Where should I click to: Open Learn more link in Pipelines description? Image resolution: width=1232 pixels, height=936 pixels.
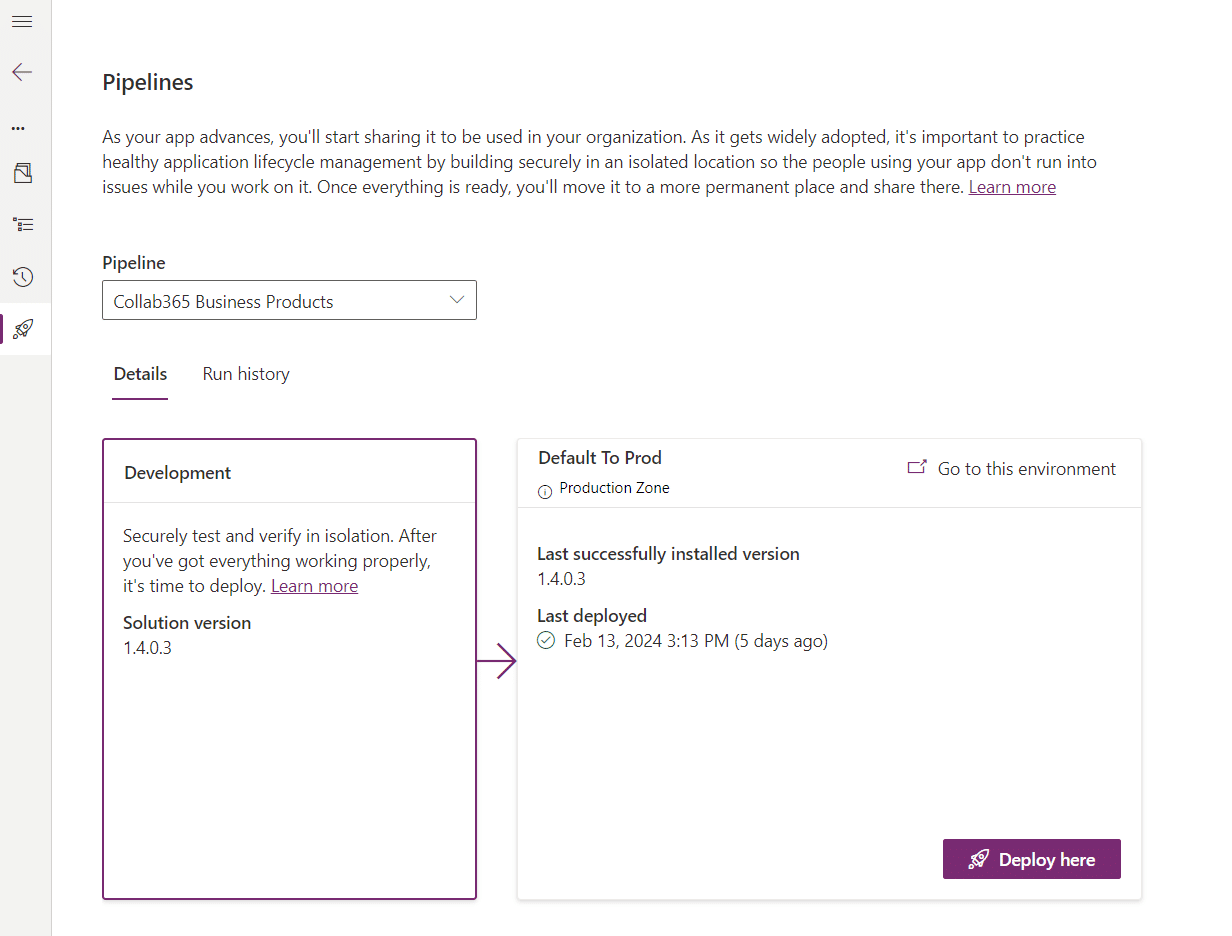click(x=1012, y=187)
